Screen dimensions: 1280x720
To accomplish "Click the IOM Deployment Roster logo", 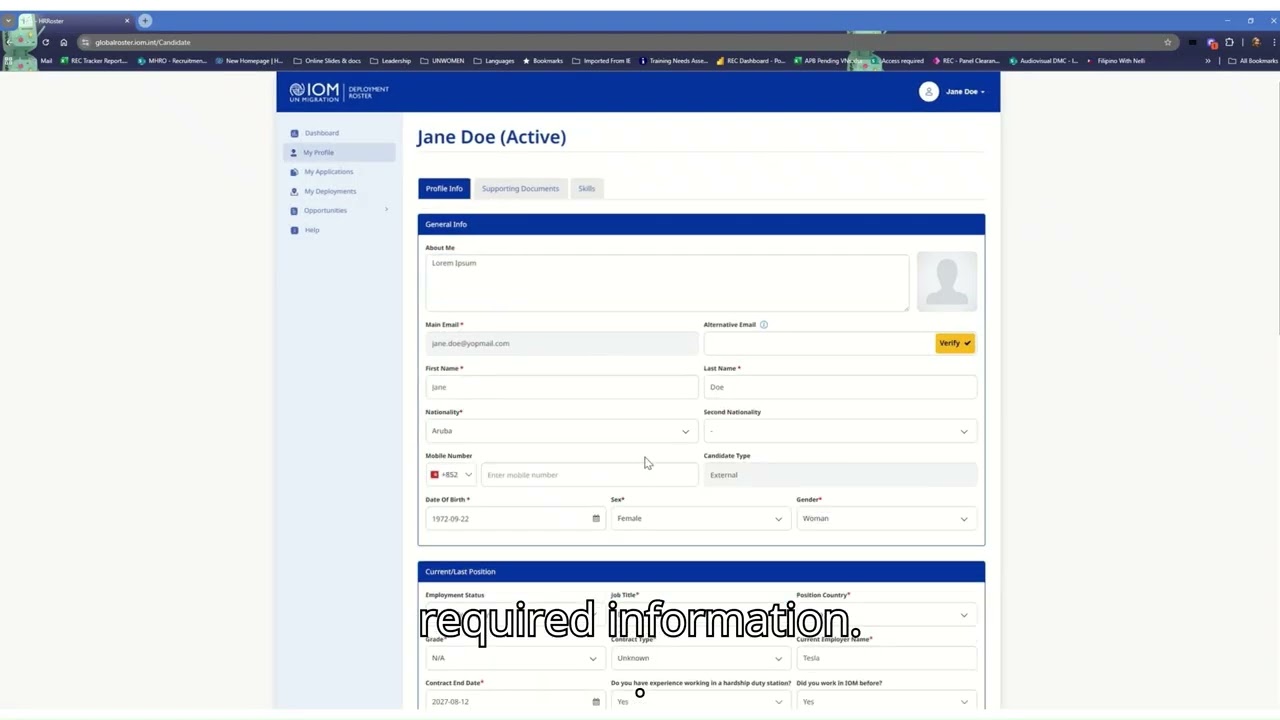I will coord(339,92).
